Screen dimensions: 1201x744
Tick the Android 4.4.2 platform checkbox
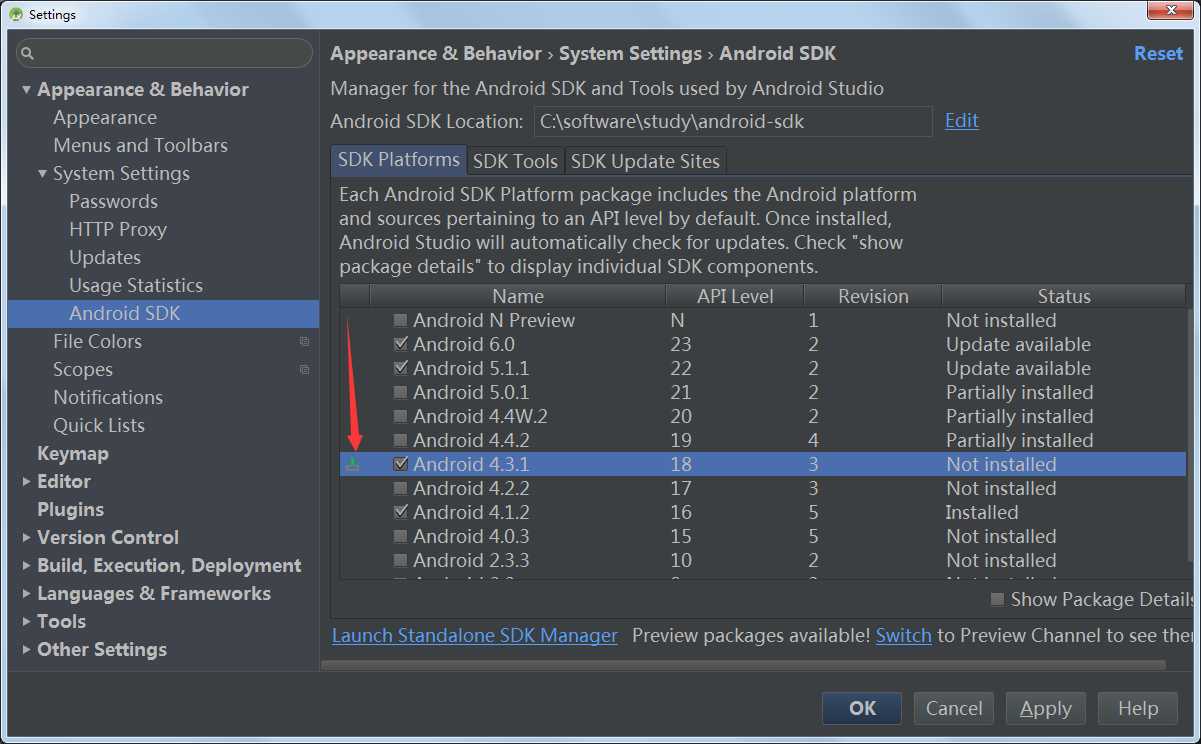coord(400,441)
